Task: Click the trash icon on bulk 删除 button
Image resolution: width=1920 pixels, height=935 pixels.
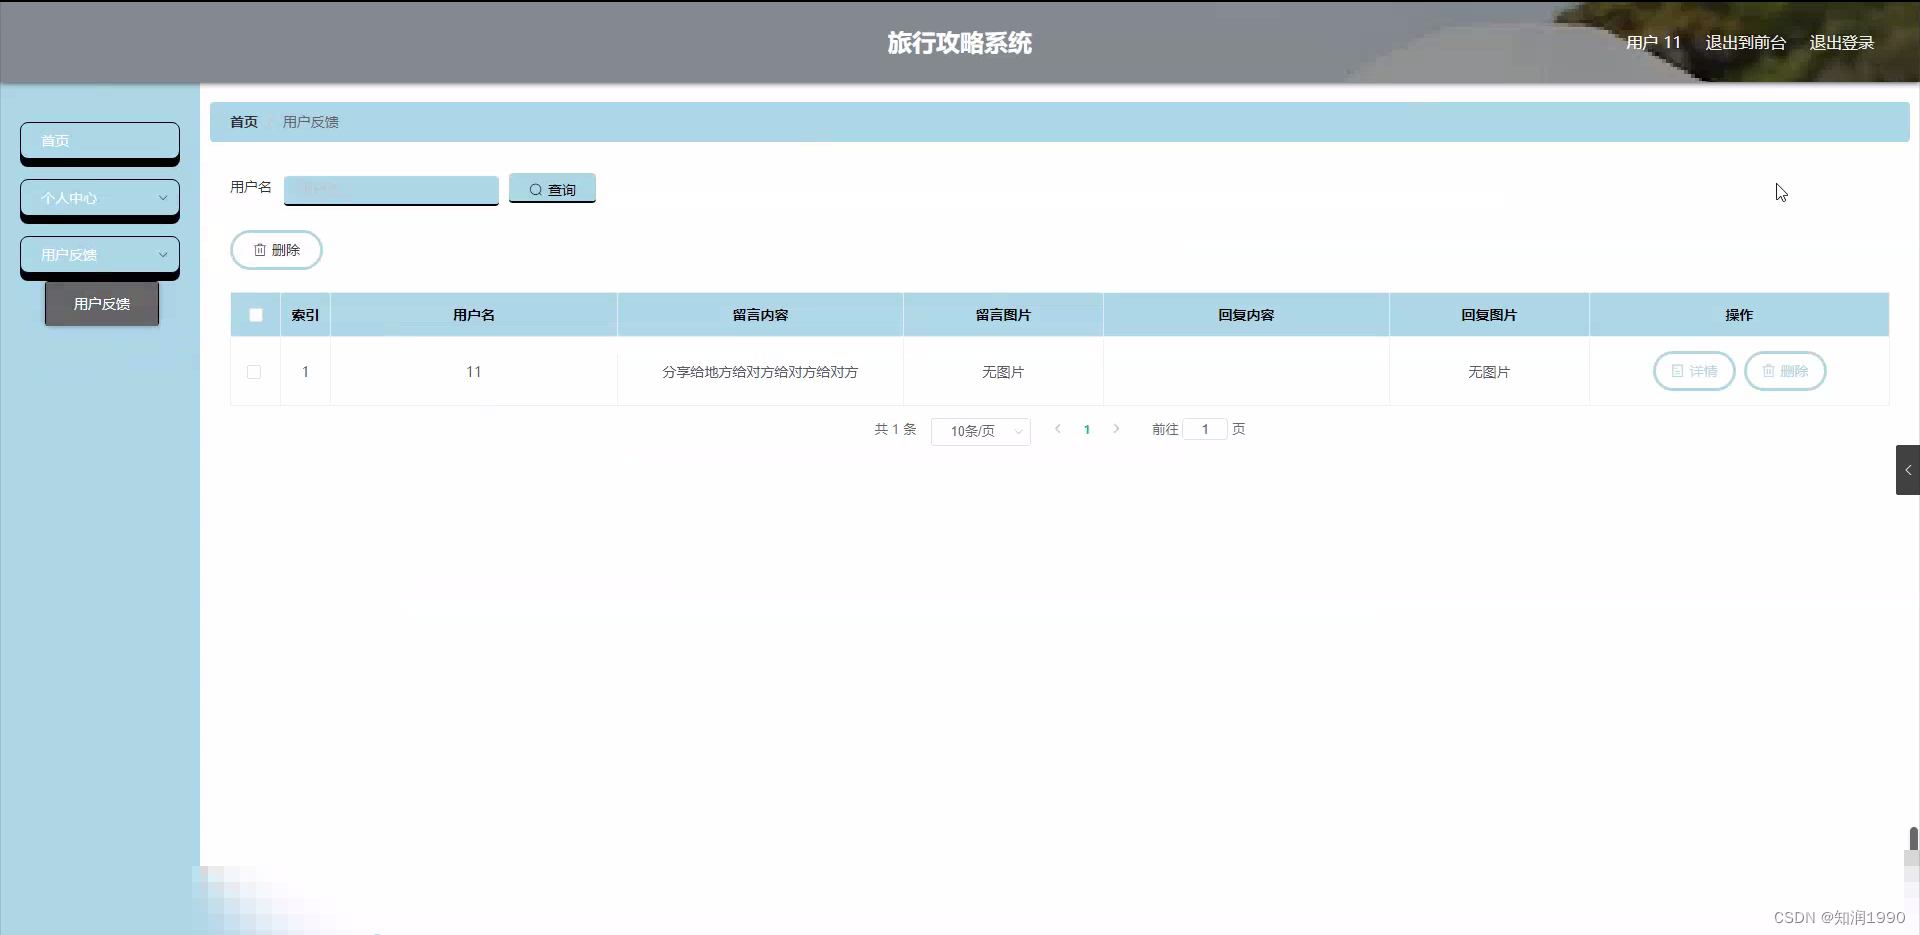Action: [259, 250]
